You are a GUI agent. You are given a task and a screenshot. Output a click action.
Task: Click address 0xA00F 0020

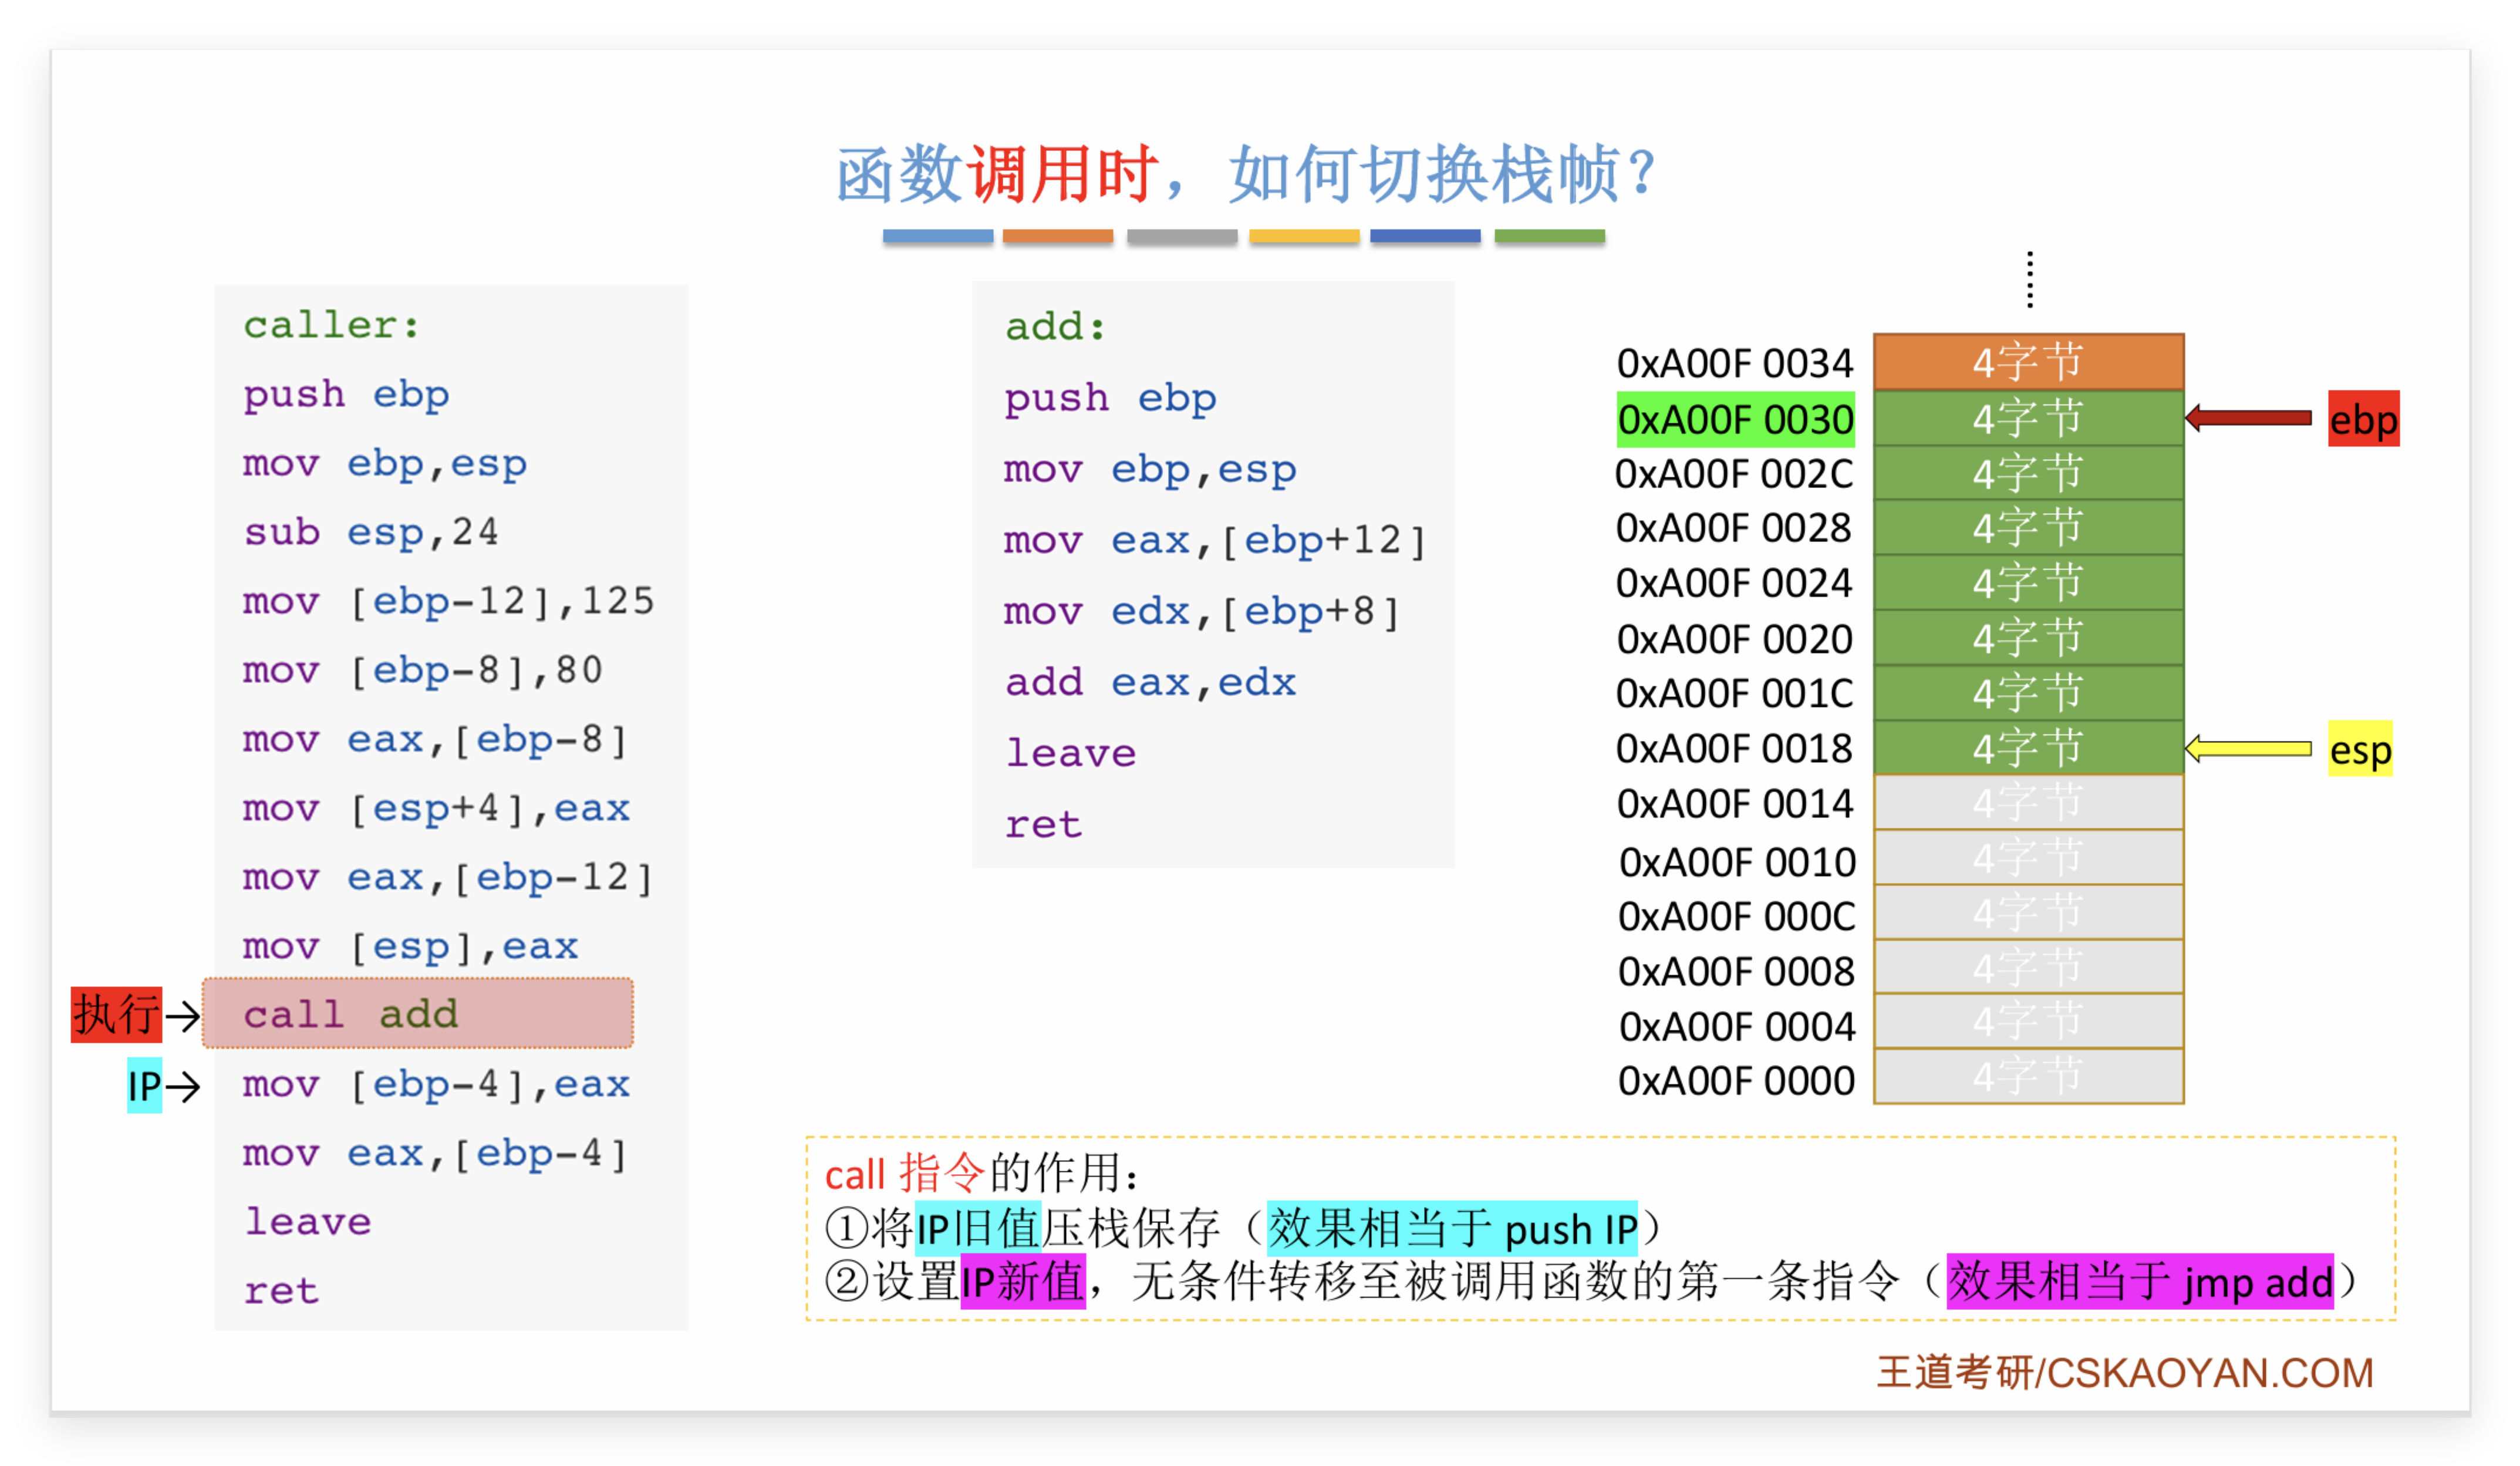click(1735, 638)
